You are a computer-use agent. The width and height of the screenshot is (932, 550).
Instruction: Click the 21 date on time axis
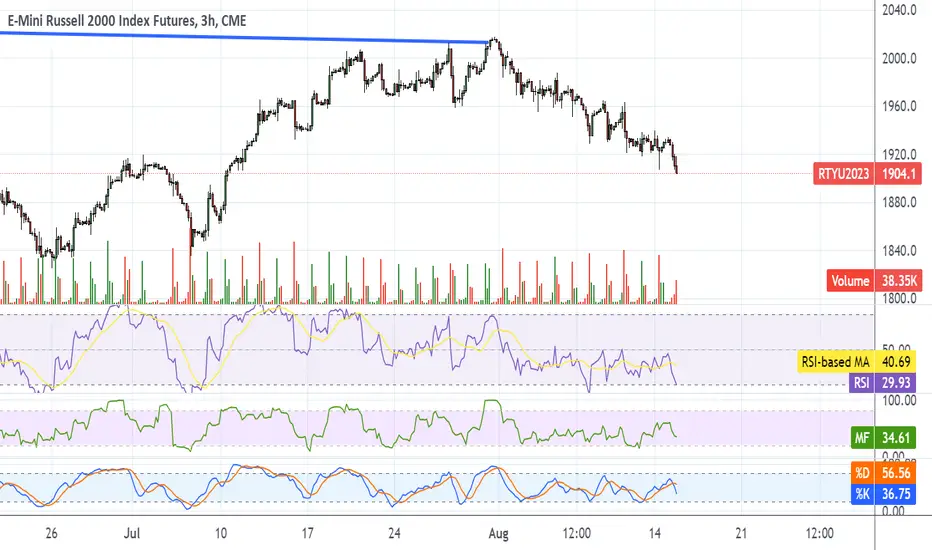[741, 533]
